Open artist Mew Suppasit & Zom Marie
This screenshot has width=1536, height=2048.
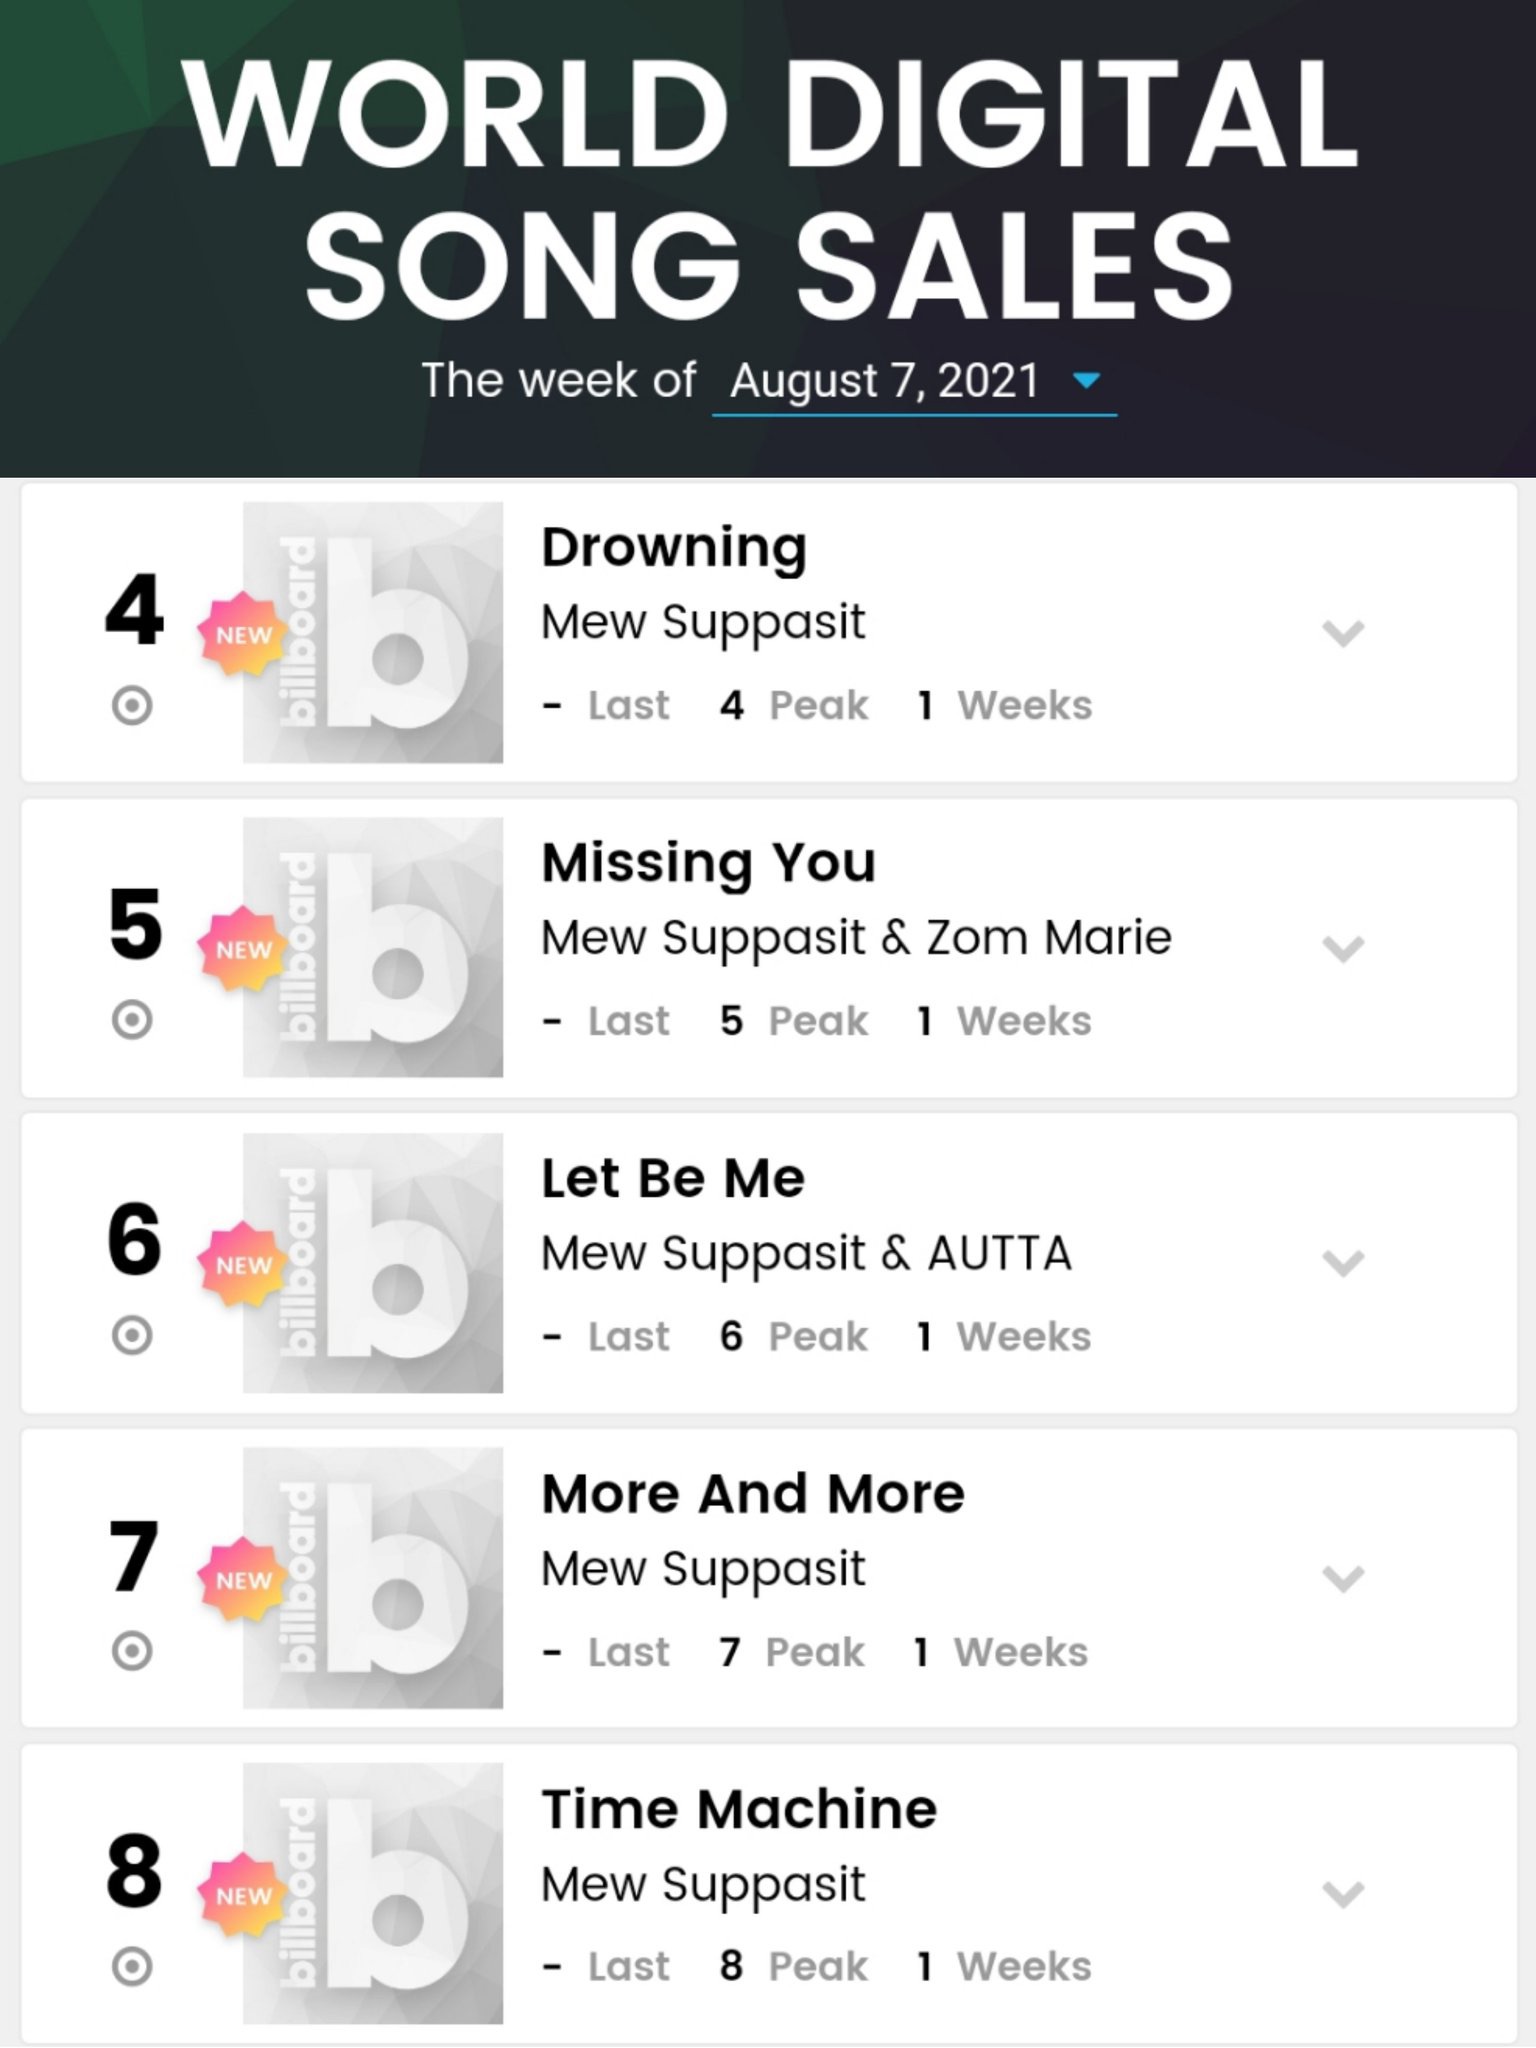(x=856, y=938)
